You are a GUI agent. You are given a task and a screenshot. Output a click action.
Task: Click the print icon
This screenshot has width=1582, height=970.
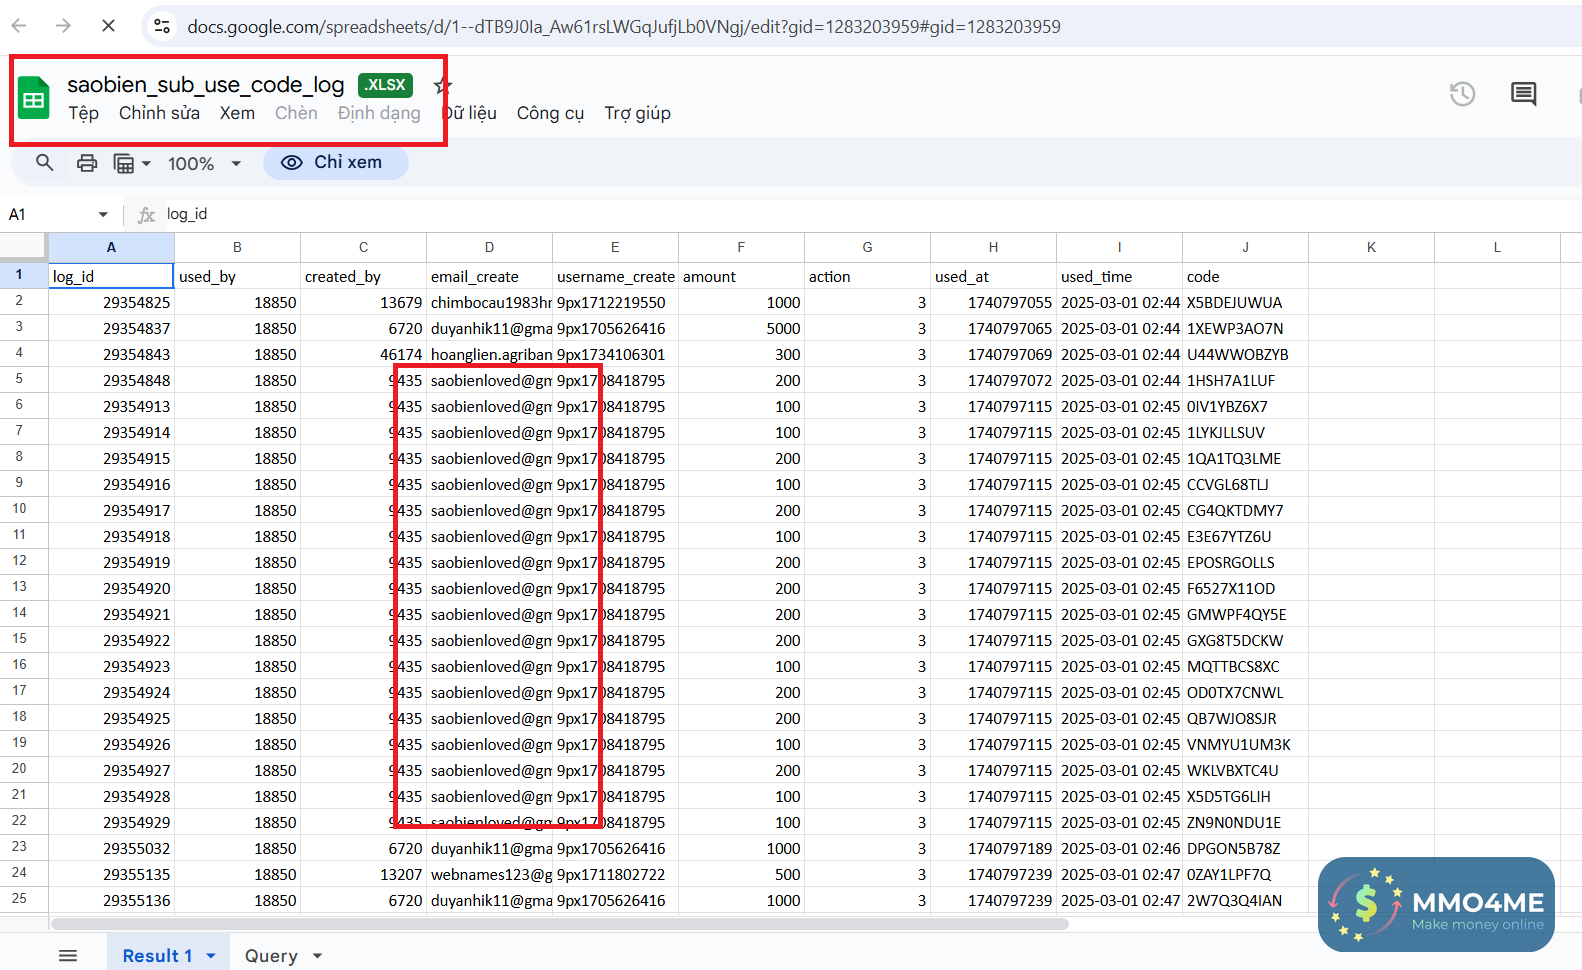point(87,163)
